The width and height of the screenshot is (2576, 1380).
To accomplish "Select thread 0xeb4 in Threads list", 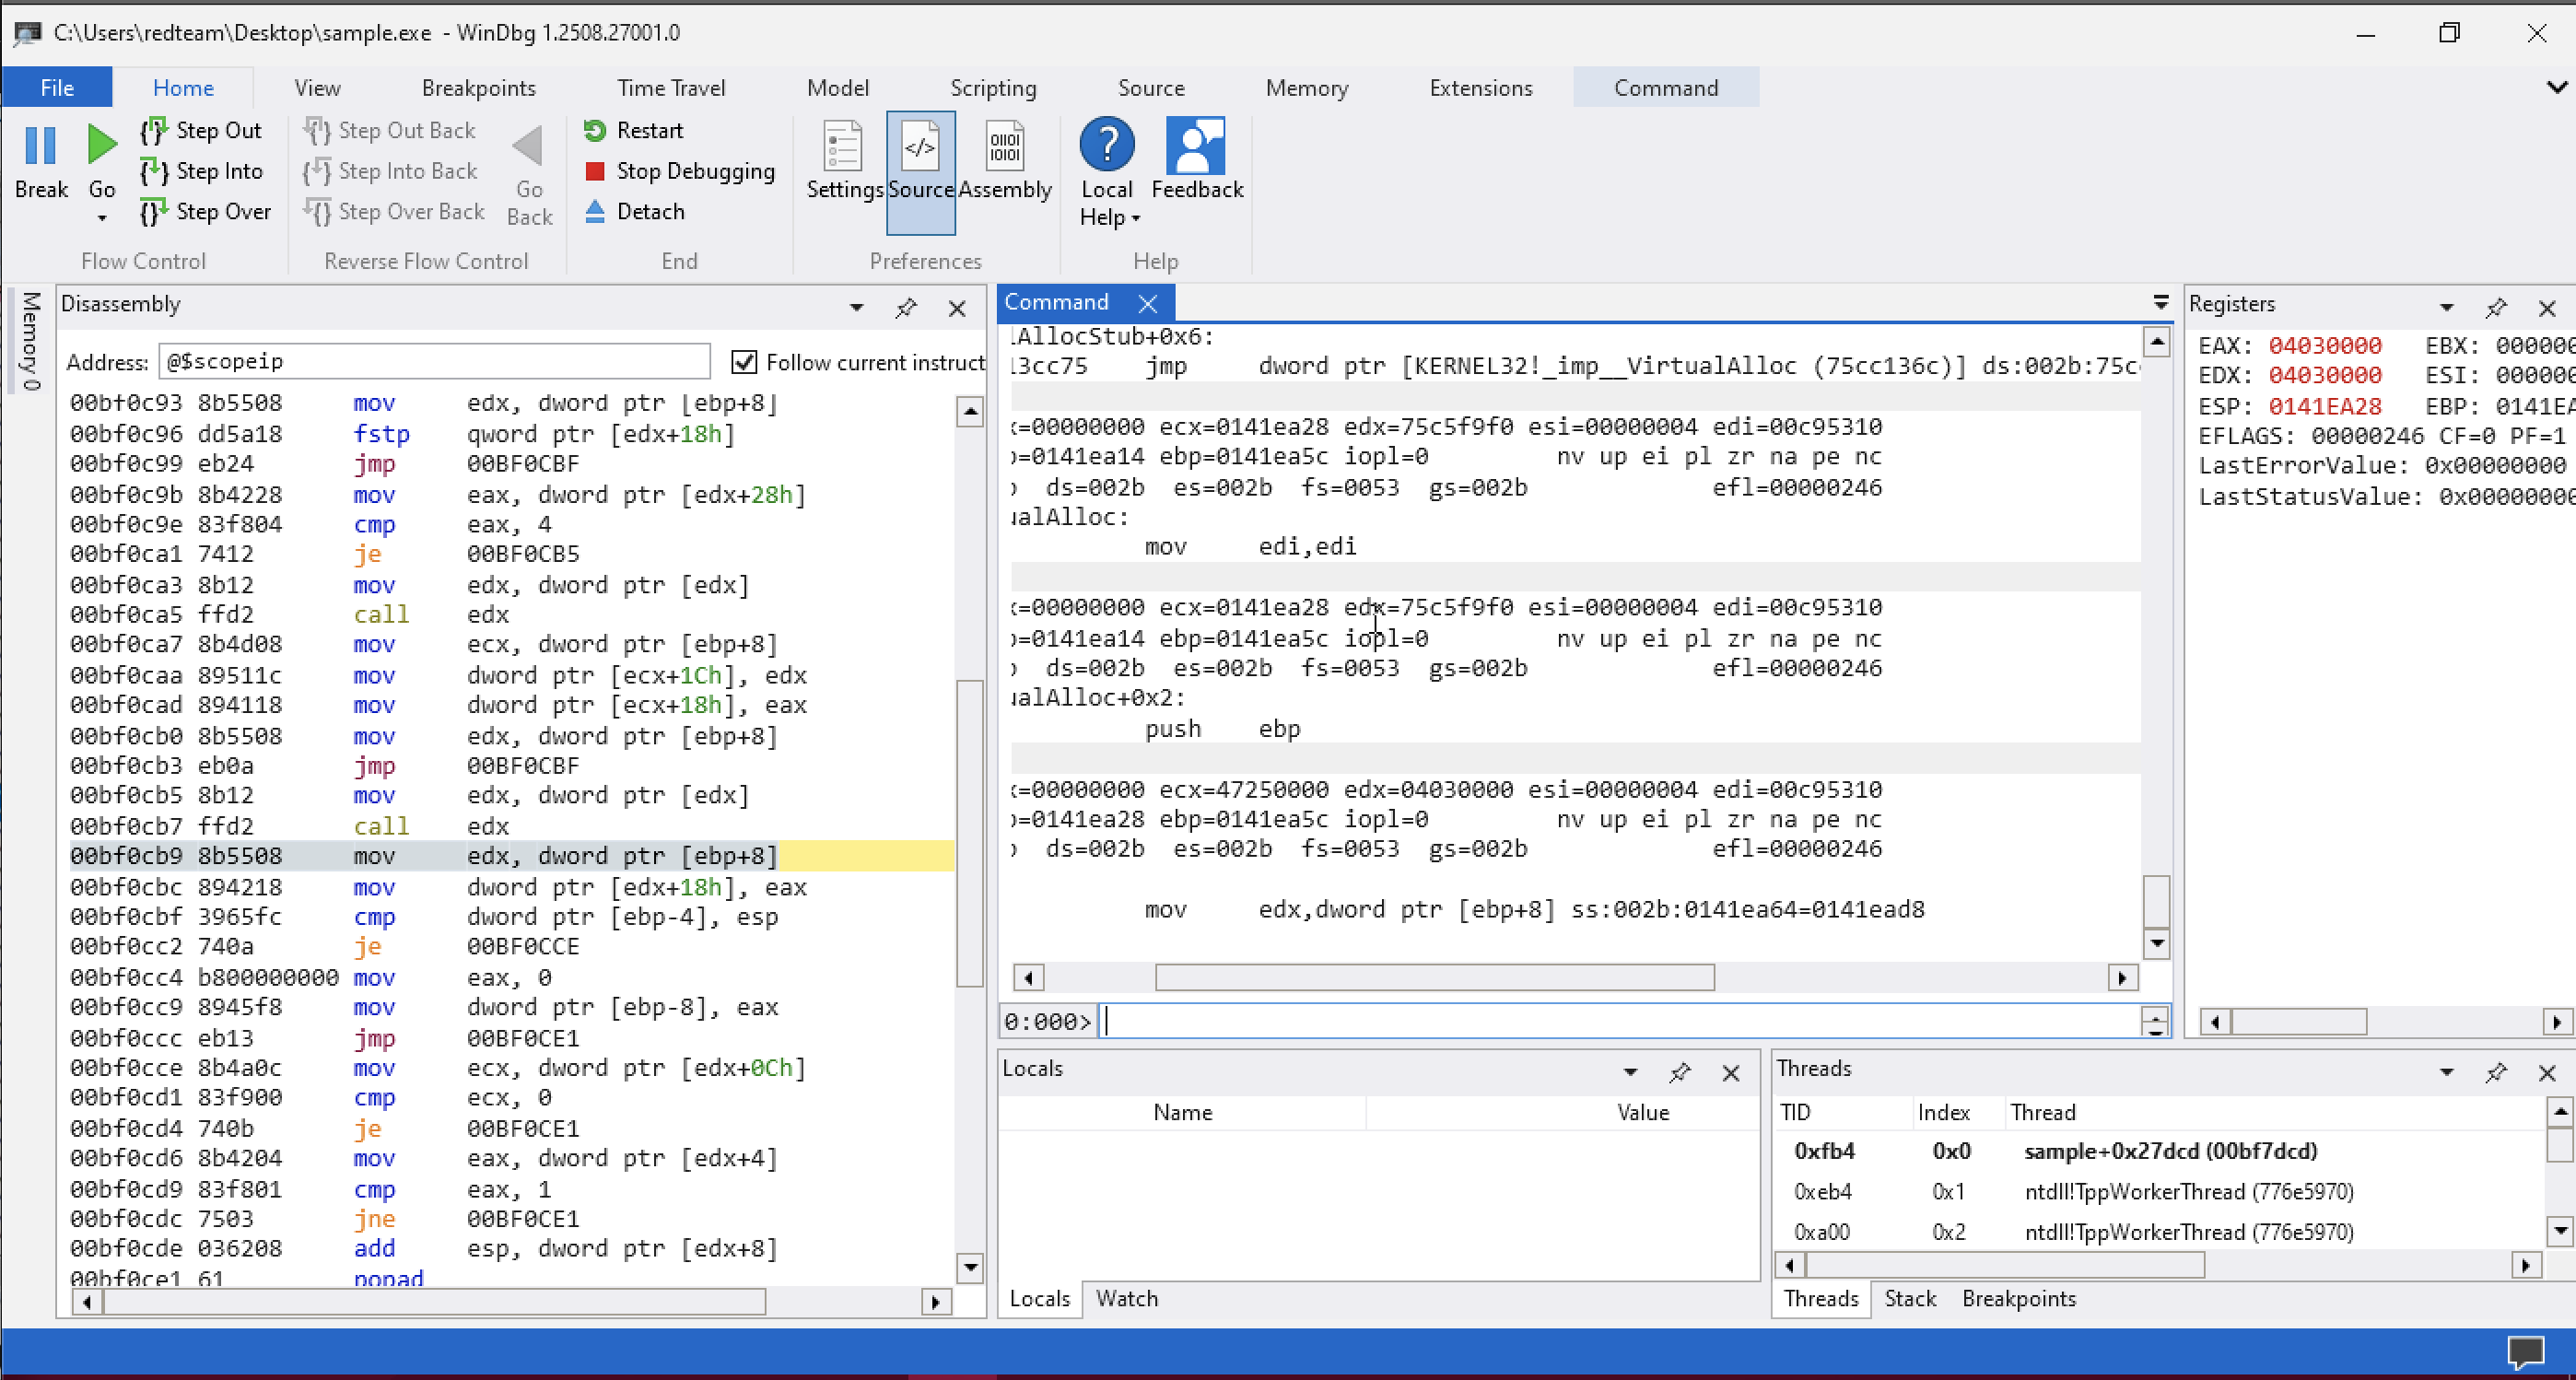I will coord(2160,1192).
